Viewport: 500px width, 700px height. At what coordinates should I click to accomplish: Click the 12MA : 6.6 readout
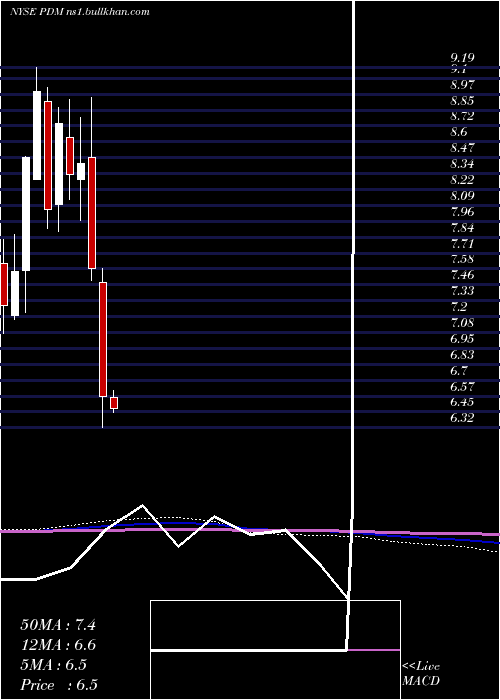58,645
